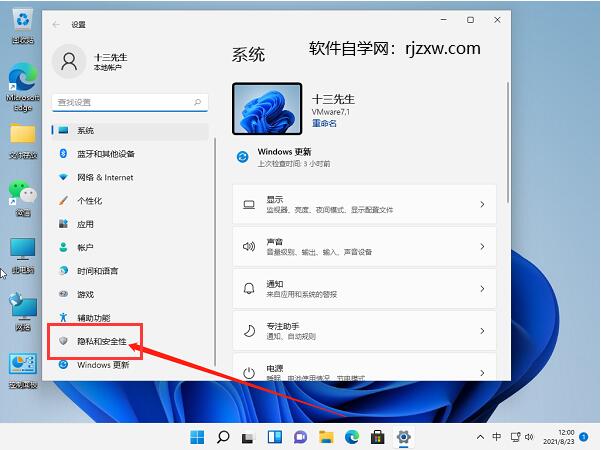The height and width of the screenshot is (450, 601).
Task: Click the network tray icon
Action: (x=516, y=437)
